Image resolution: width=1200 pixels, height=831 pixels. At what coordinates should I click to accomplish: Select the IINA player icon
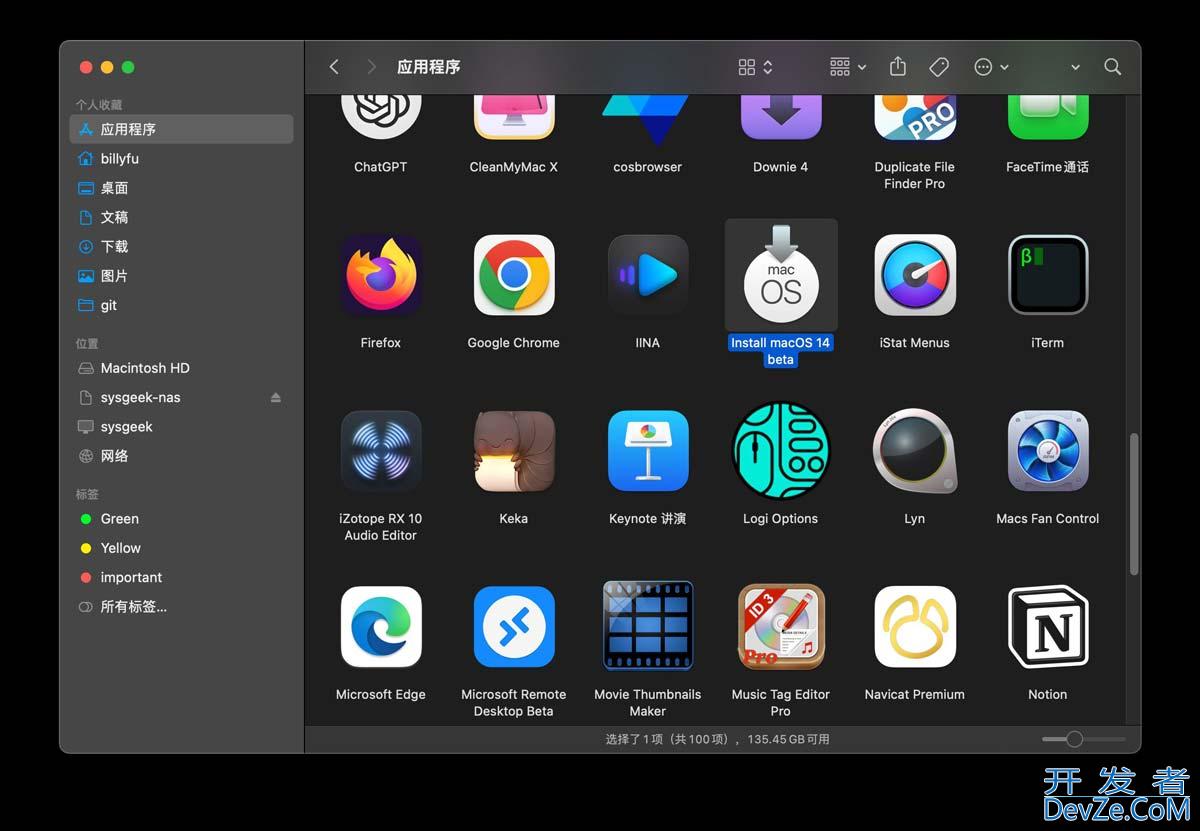click(x=648, y=275)
